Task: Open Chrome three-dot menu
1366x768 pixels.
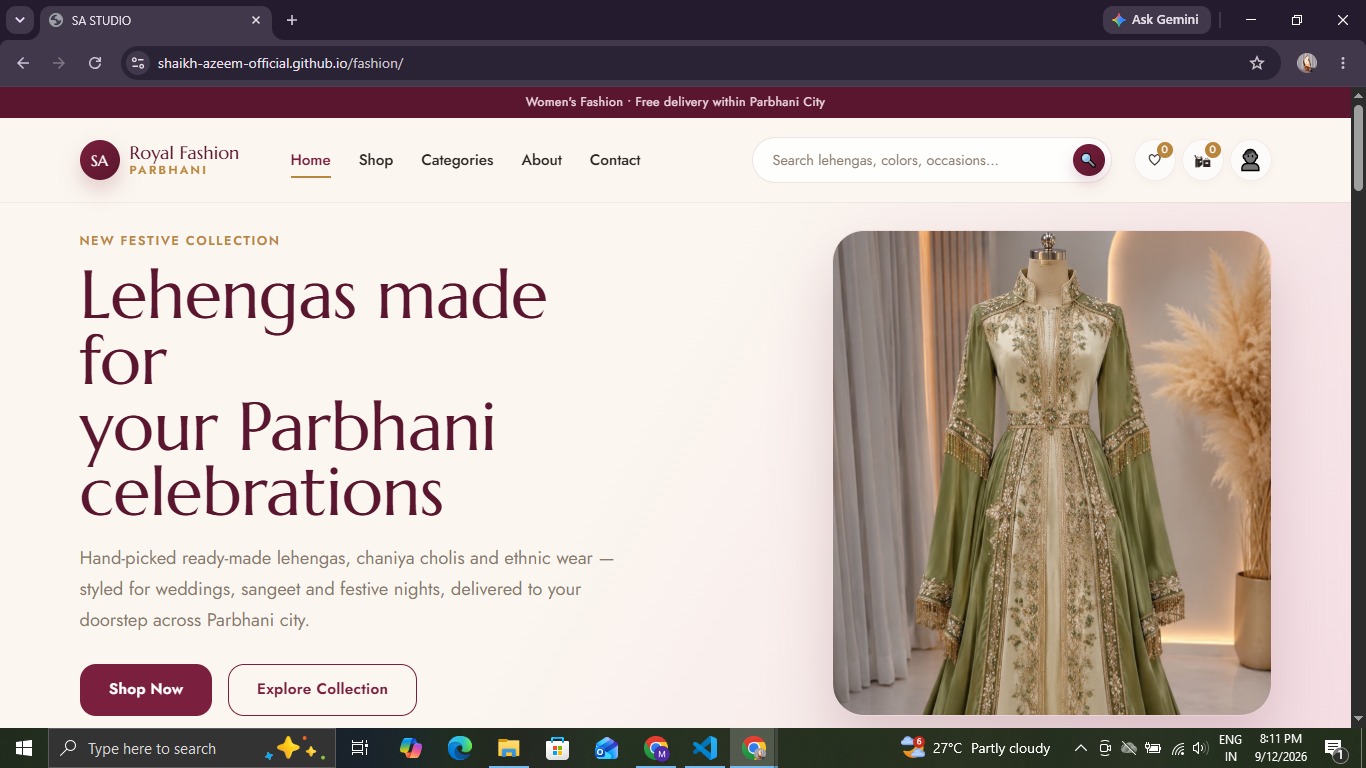Action: click(x=1342, y=63)
